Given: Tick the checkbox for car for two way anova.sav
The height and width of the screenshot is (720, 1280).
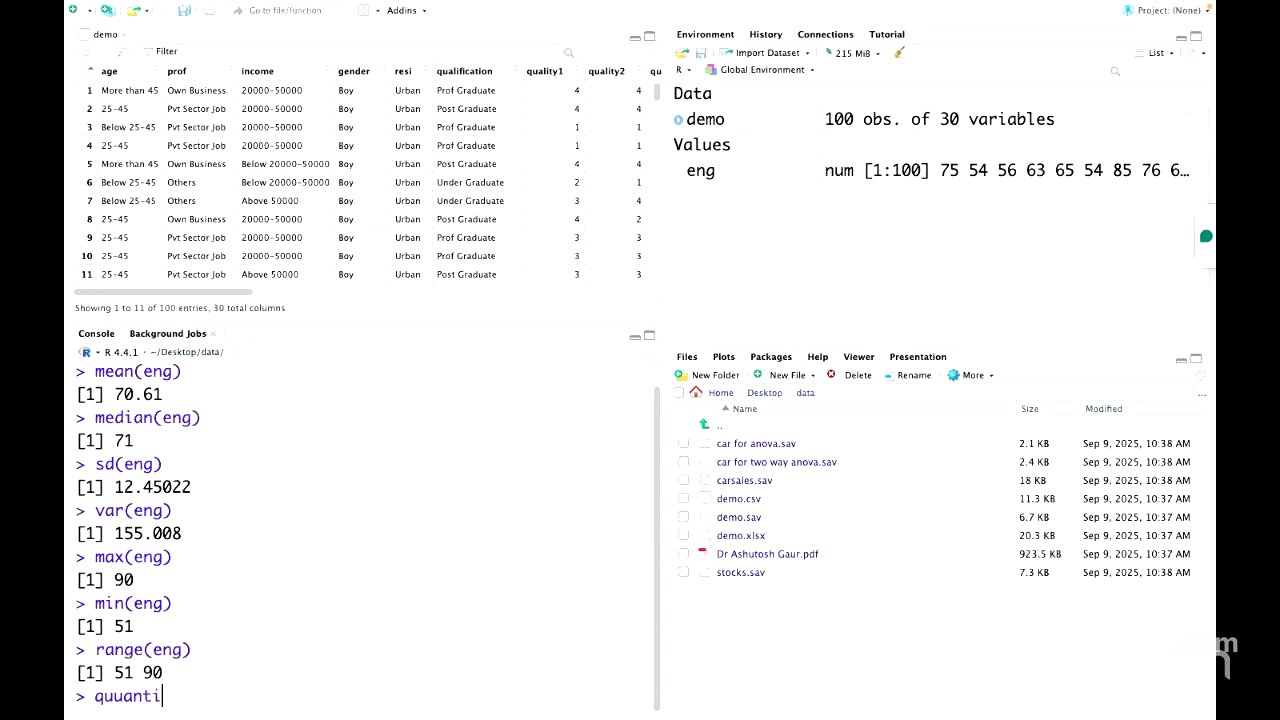Looking at the screenshot, I should click(x=683, y=462).
